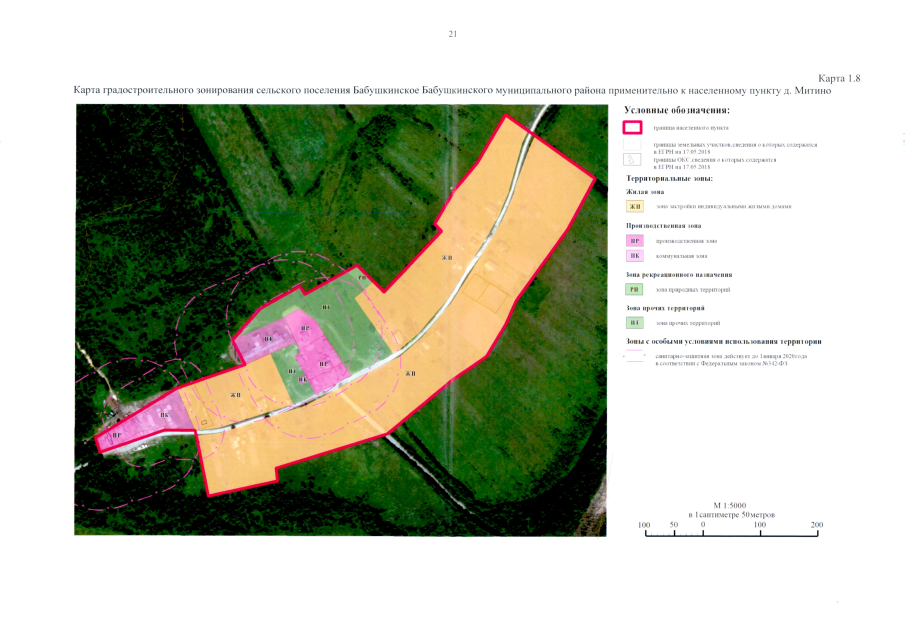Click the red settlement boundary legend symbol

pyautogui.click(x=632, y=128)
